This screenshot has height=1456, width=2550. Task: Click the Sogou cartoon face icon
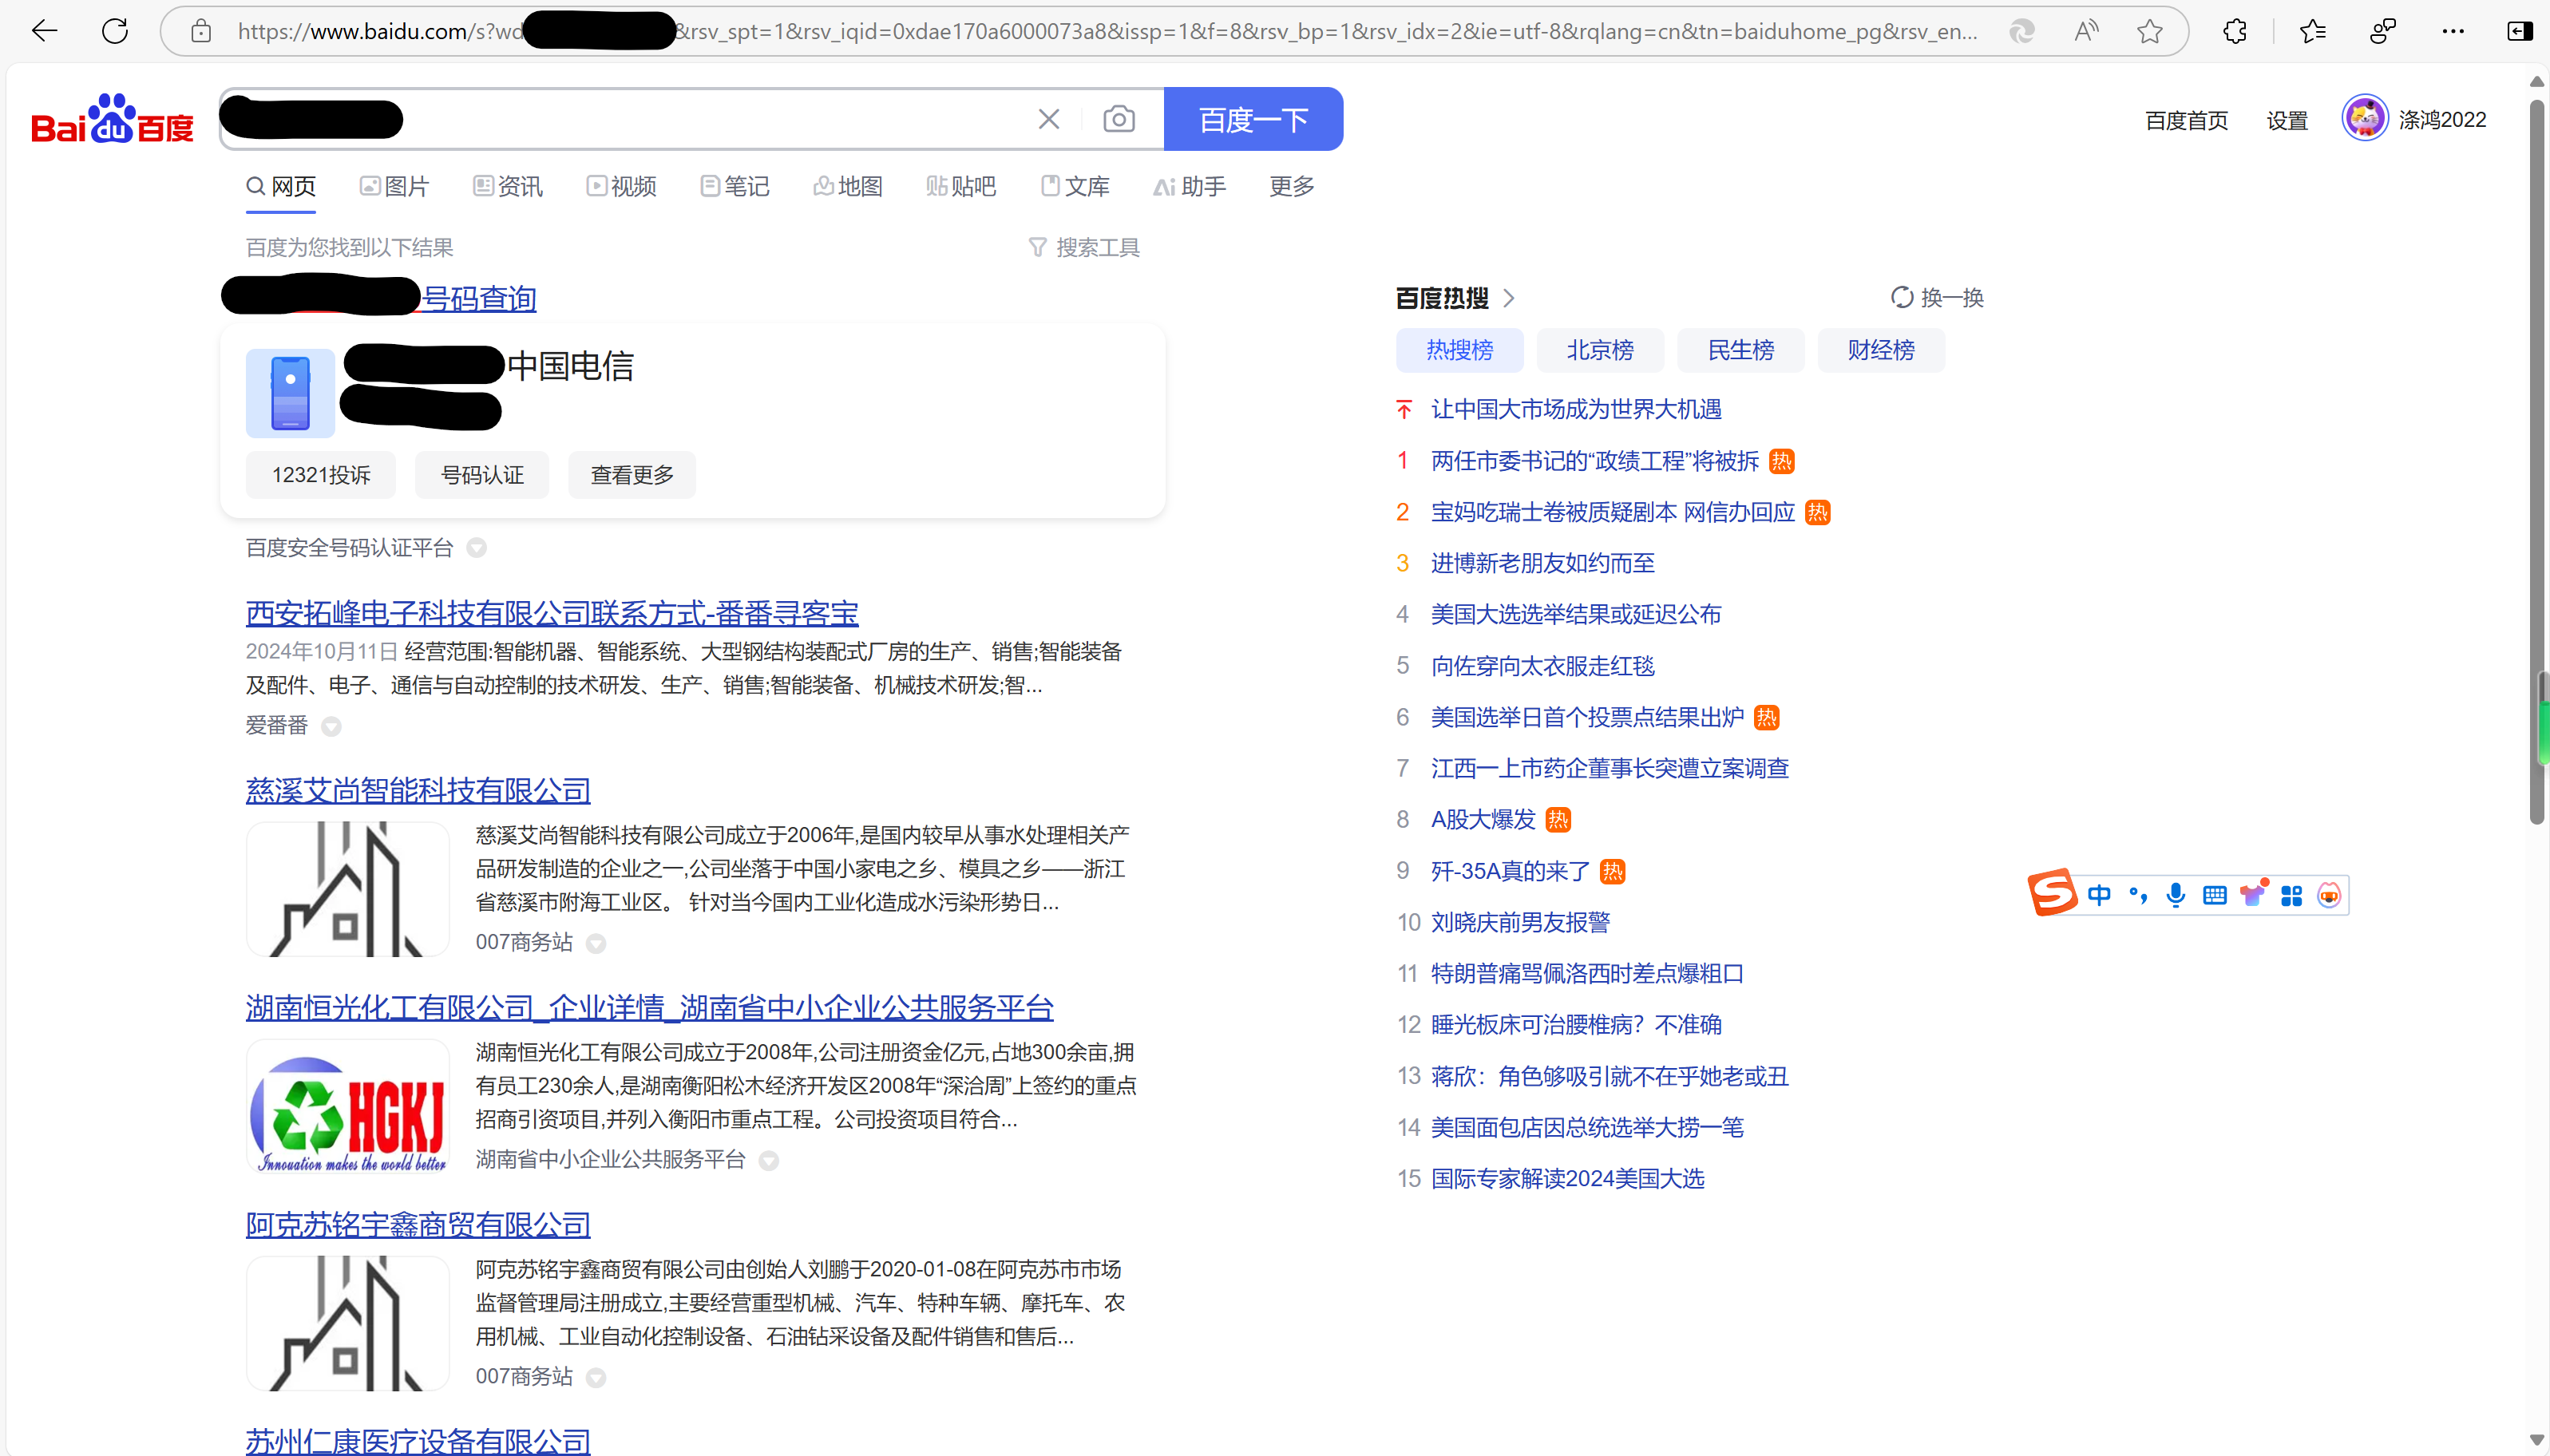[2329, 895]
